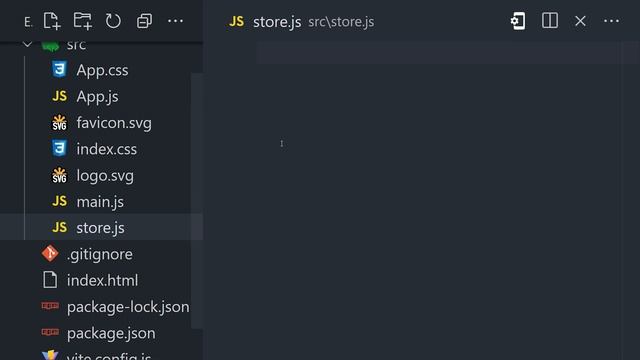Click the src\store.js breadcrumb path
The height and width of the screenshot is (360, 640).
point(341,22)
